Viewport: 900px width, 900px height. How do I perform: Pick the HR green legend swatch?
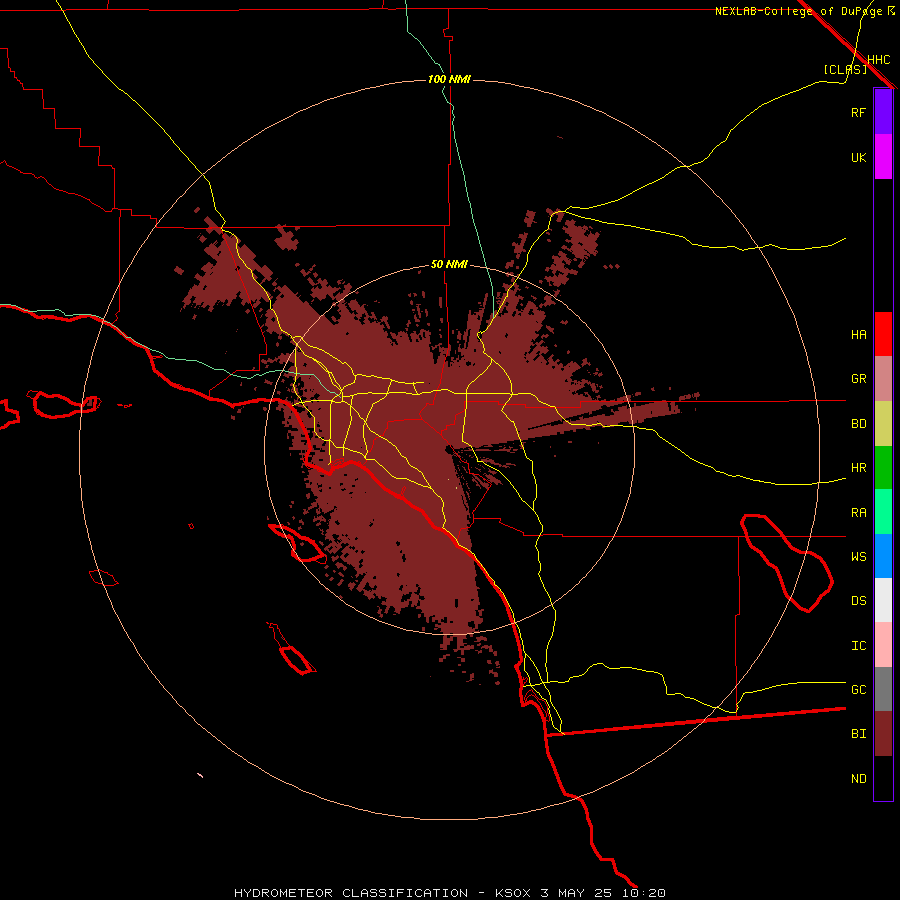pyautogui.click(x=883, y=468)
